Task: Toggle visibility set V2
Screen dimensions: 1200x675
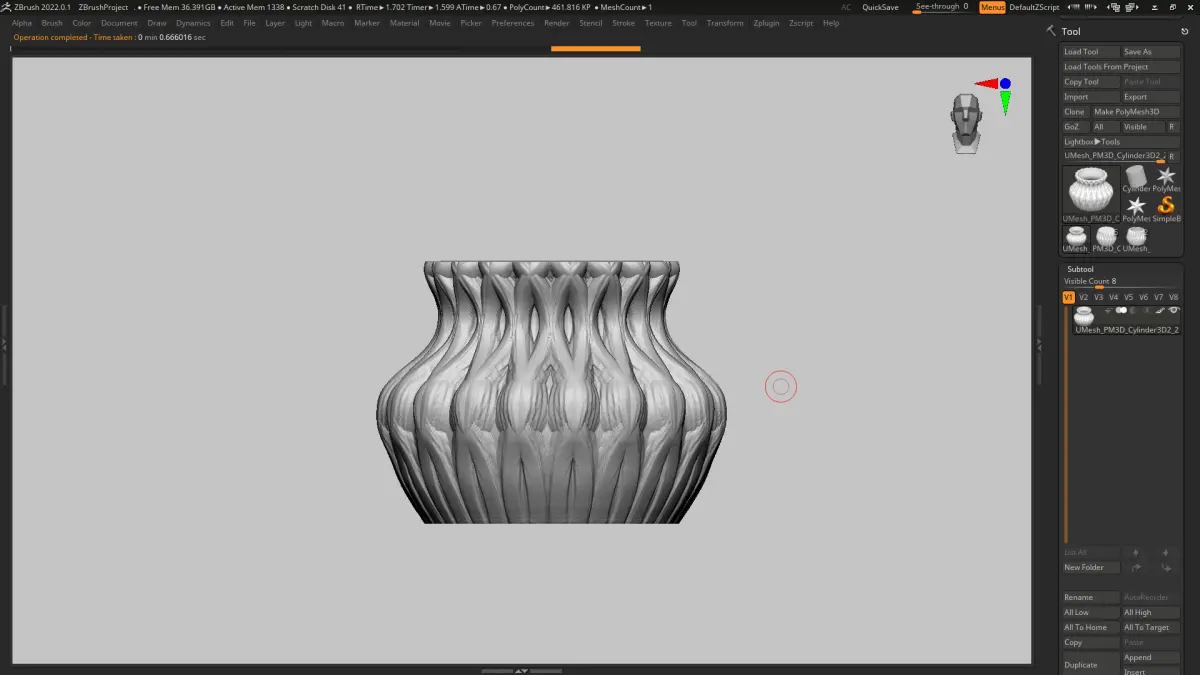Action: coord(1083,297)
